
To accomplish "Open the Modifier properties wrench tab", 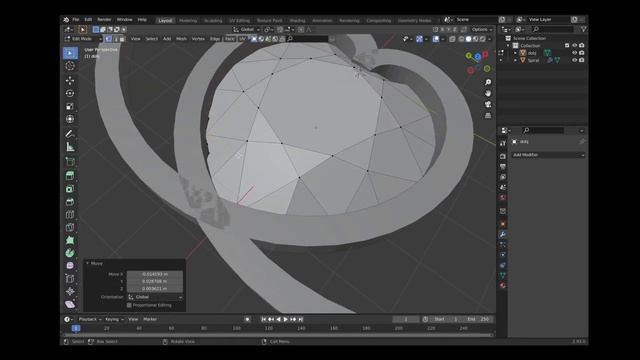I will coord(503,234).
